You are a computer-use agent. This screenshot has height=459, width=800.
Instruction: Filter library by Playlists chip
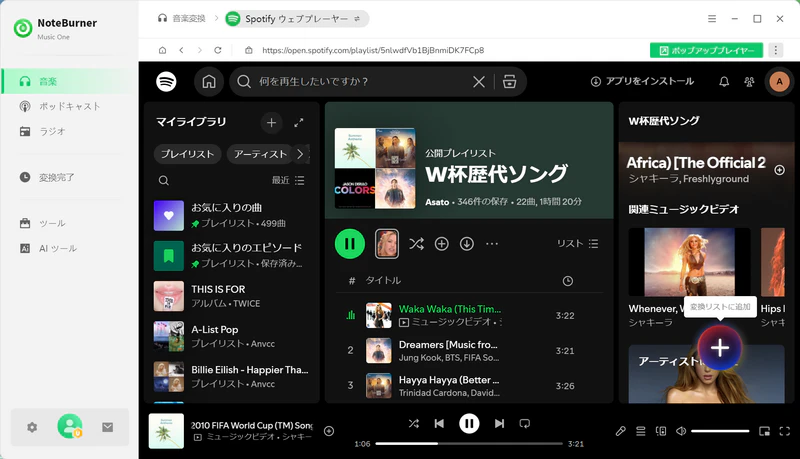tap(187, 154)
